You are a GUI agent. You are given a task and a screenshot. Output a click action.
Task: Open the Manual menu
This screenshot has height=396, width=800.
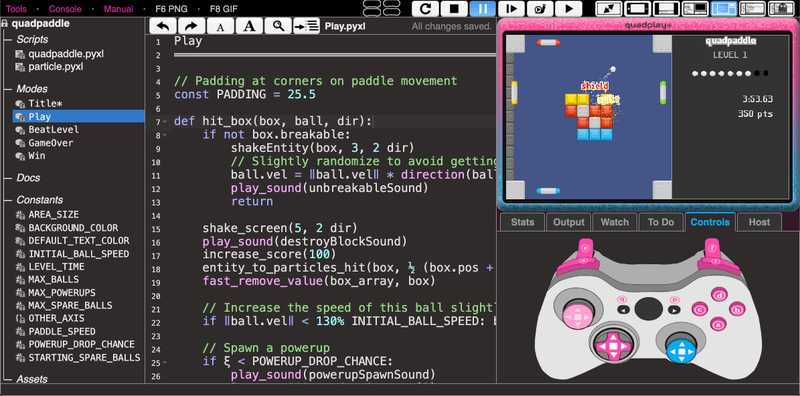118,9
